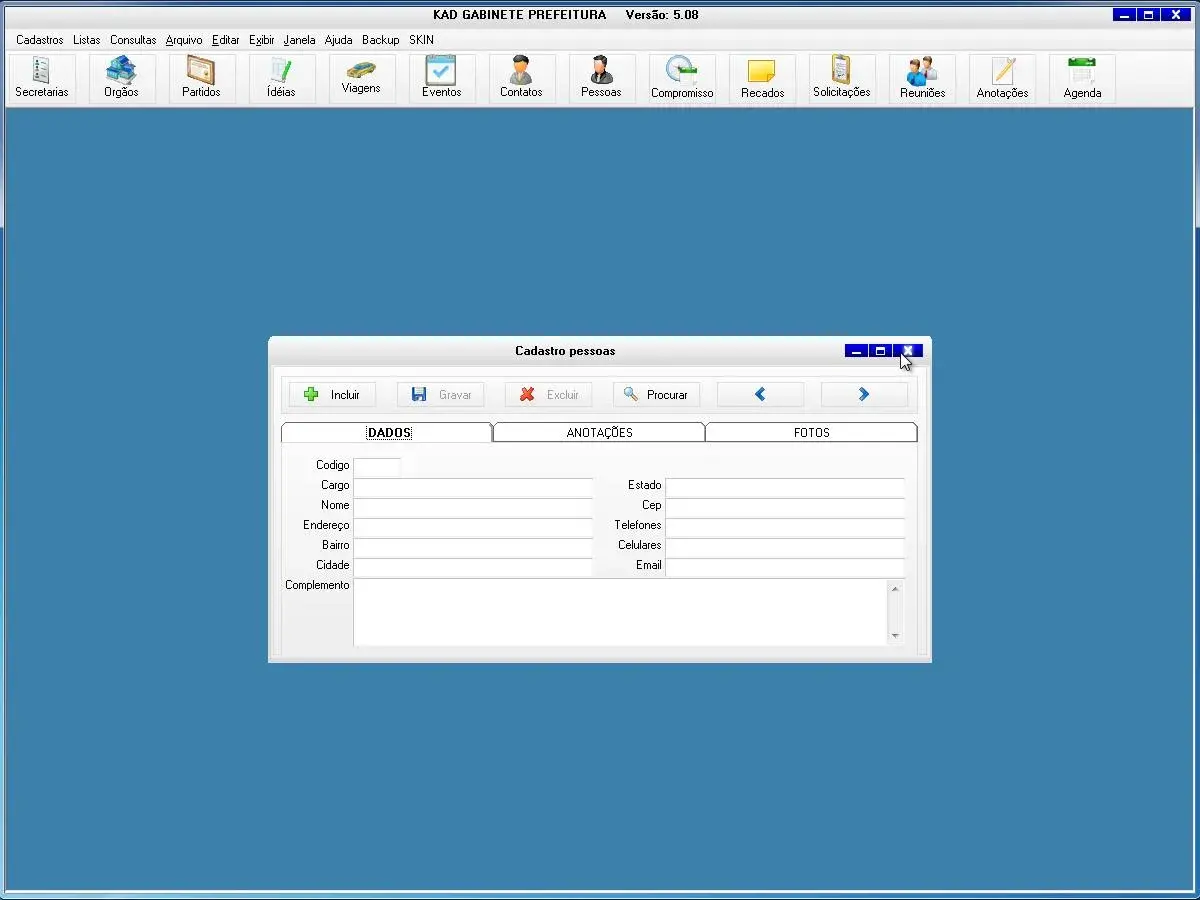Viewport: 1200px width, 900px height.
Task: Click Complemento scrollbar up arrow
Action: click(x=895, y=588)
